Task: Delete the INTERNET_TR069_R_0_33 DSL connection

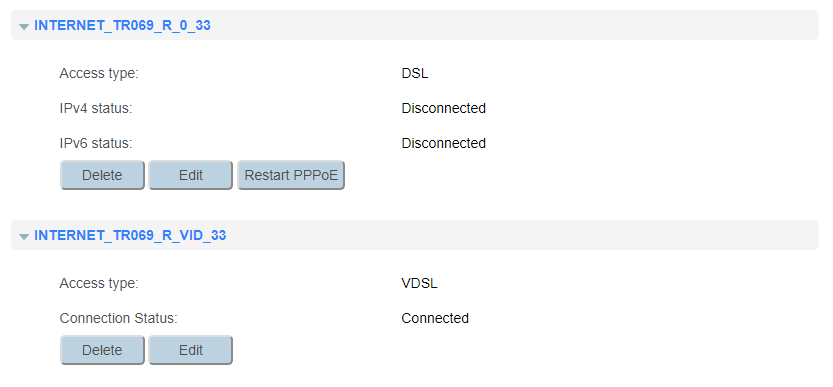Action: (x=102, y=175)
